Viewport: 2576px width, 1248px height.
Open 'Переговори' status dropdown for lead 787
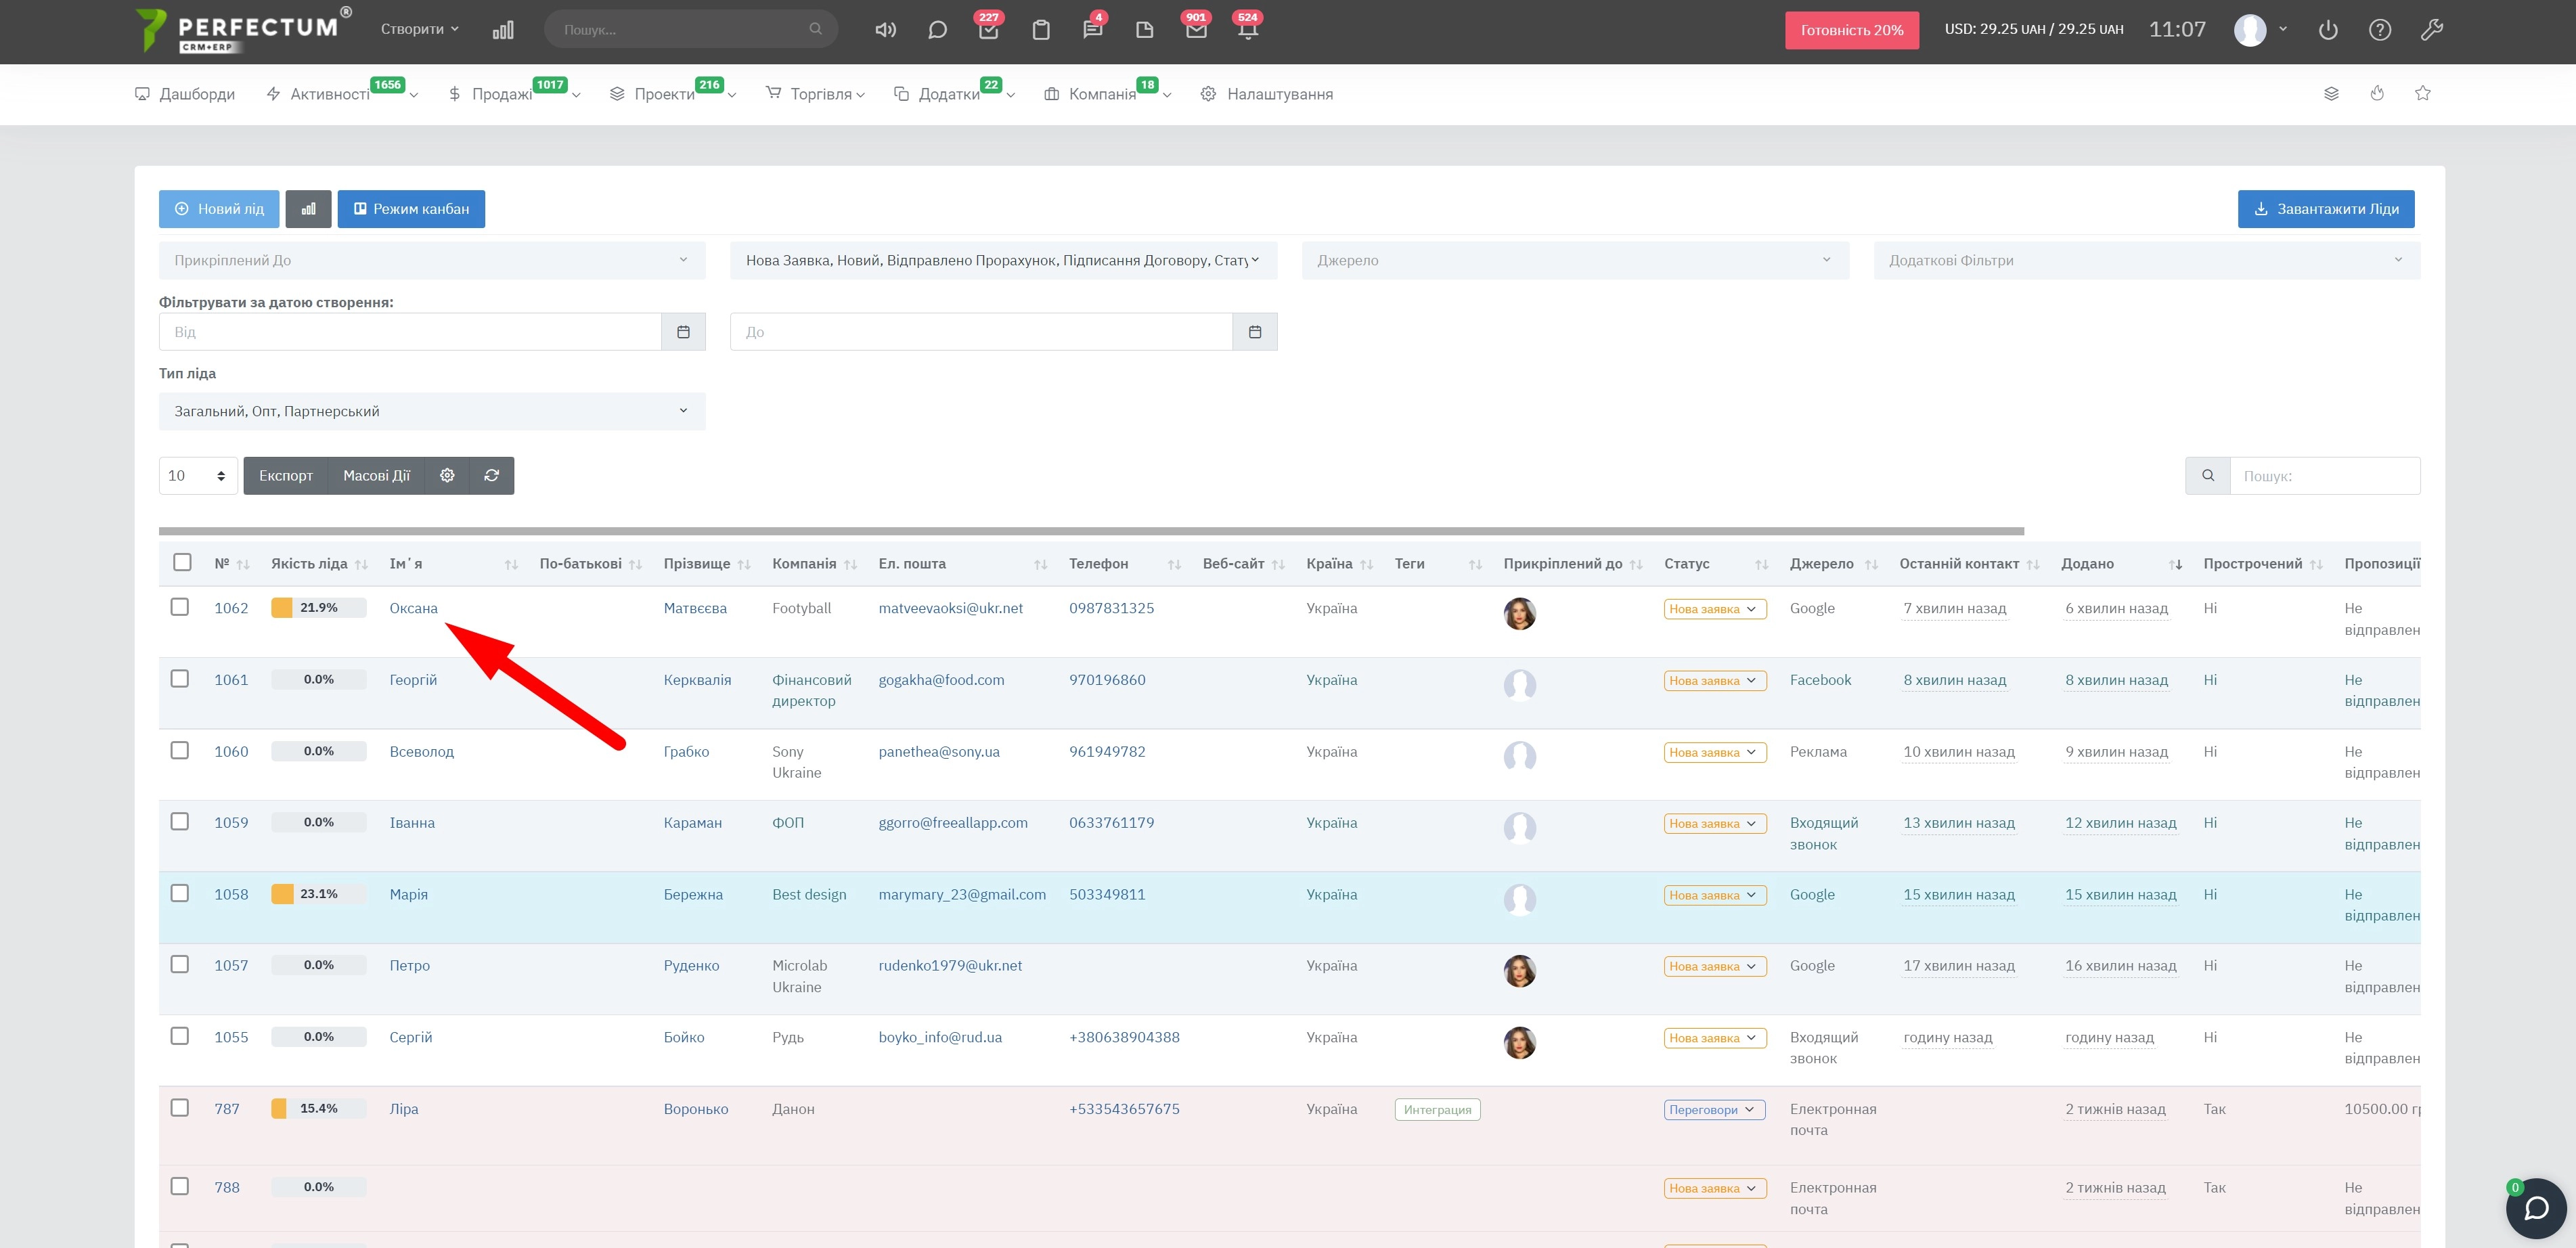(1714, 1110)
